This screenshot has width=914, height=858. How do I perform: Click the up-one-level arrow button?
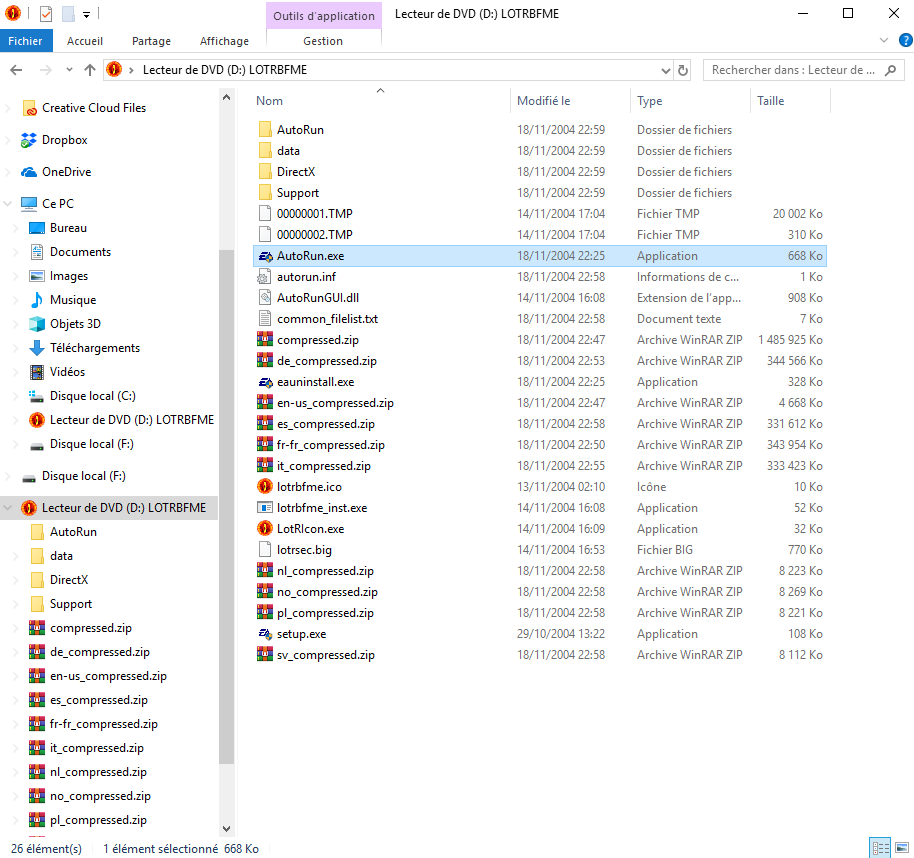90,70
